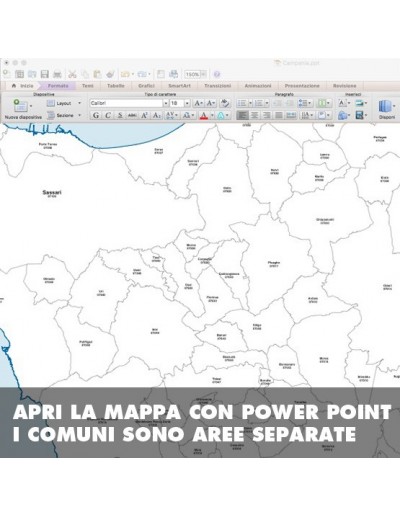The image size is (400, 517).
Task: Toggle underline with the S button
Action: click(120, 115)
